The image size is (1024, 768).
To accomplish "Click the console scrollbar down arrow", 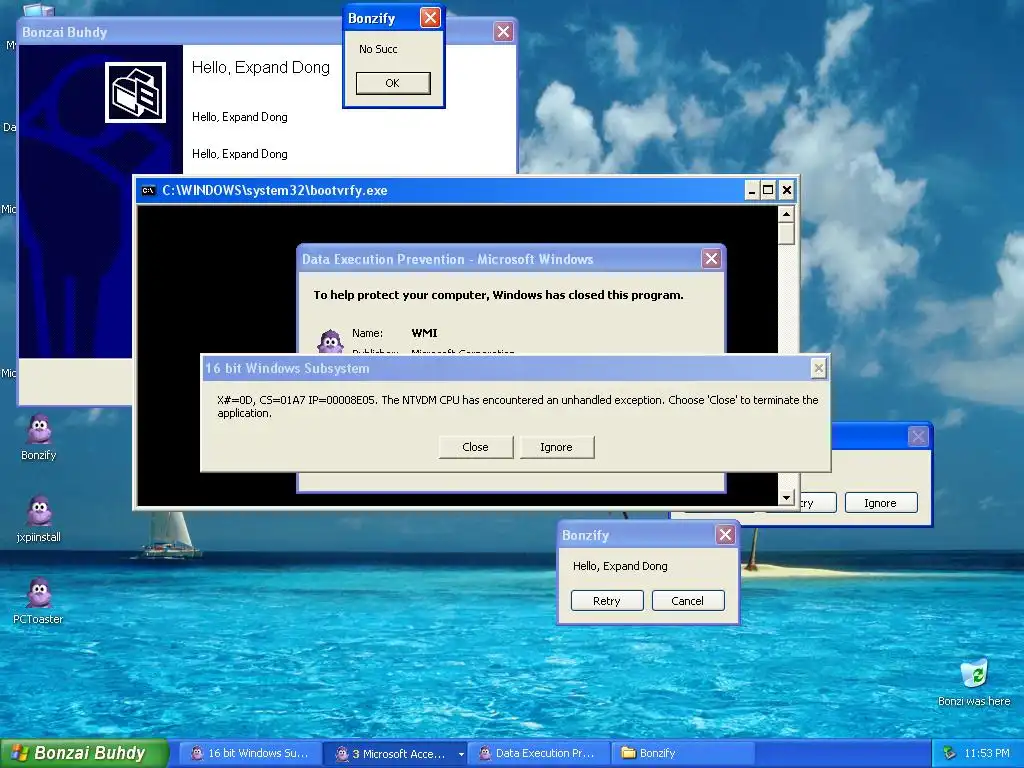I will (x=786, y=498).
